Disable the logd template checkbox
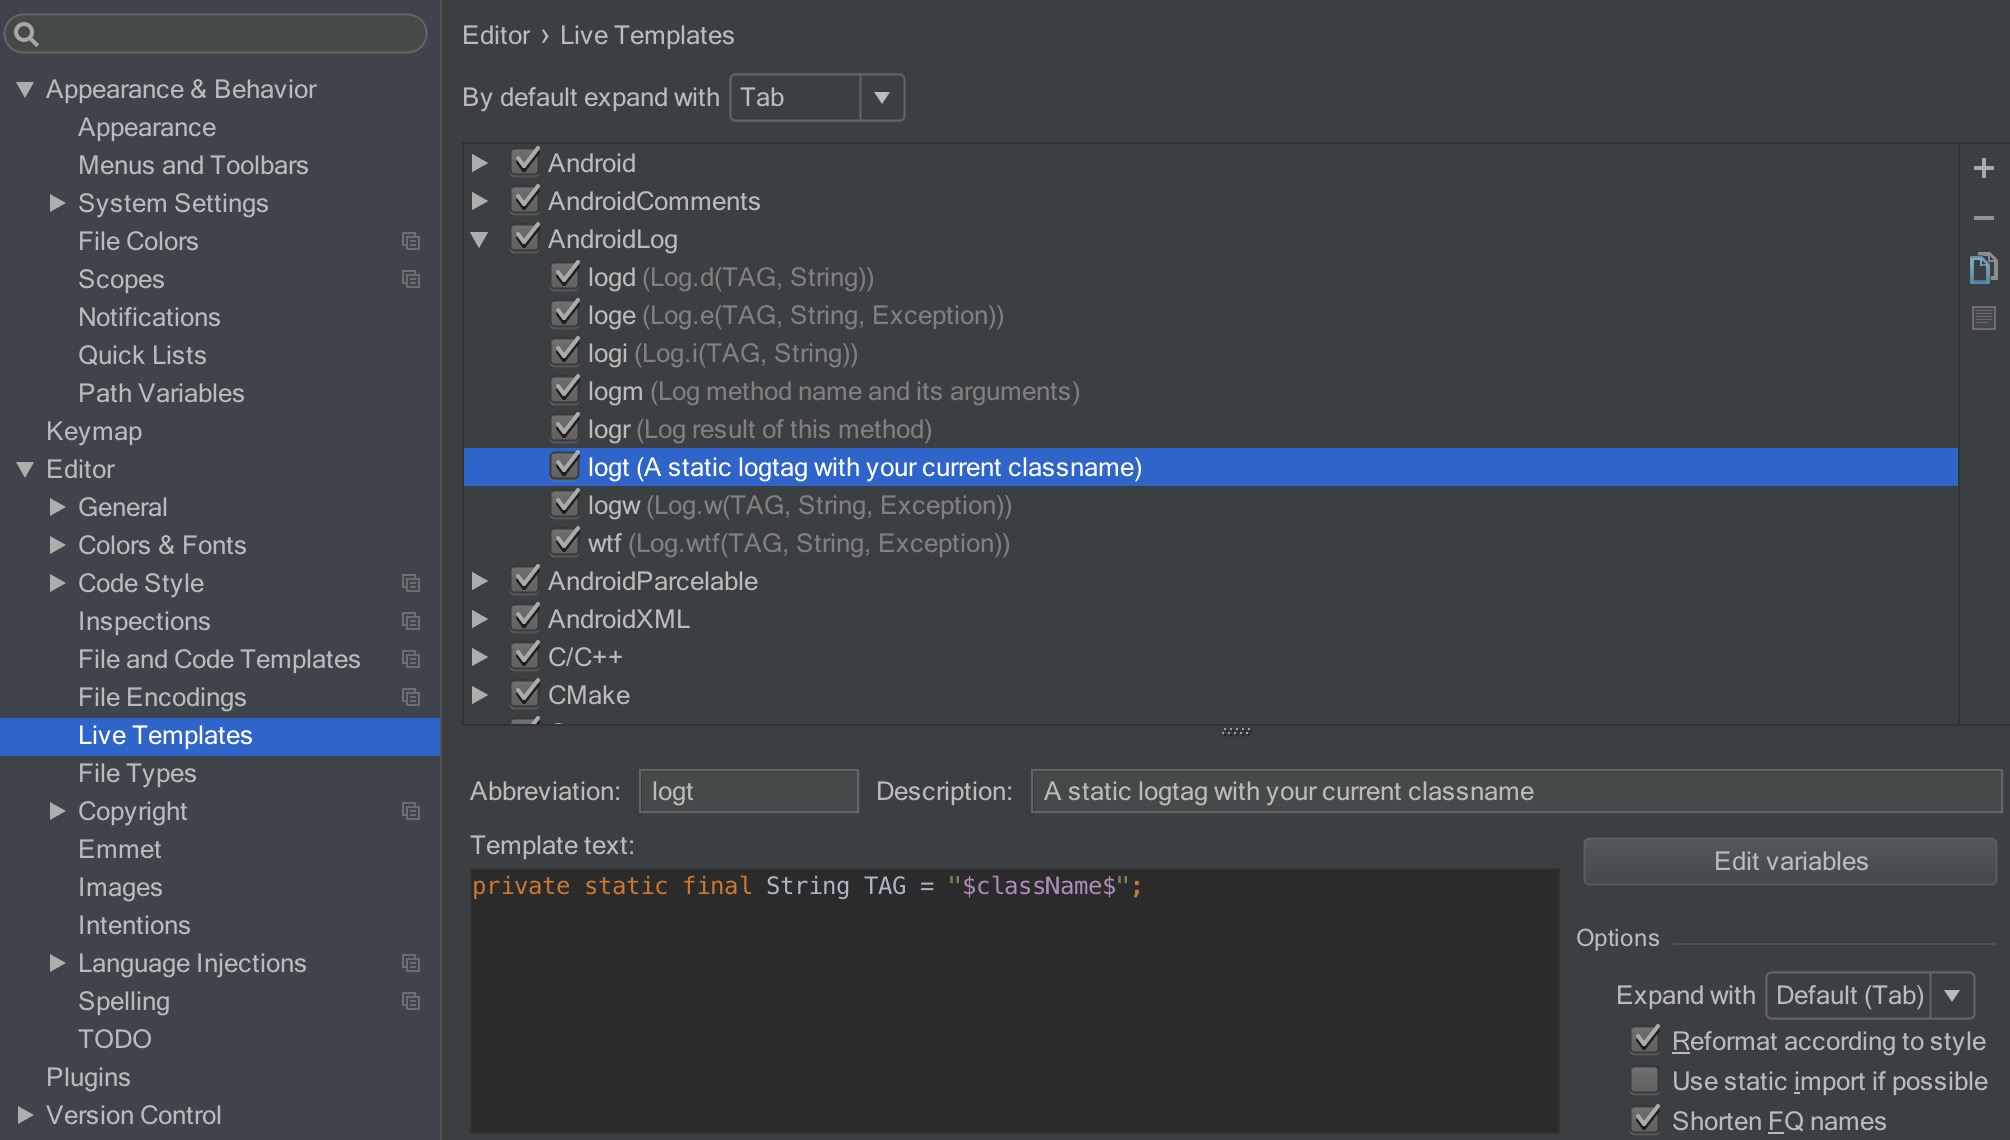This screenshot has height=1140, width=2010. (x=566, y=276)
